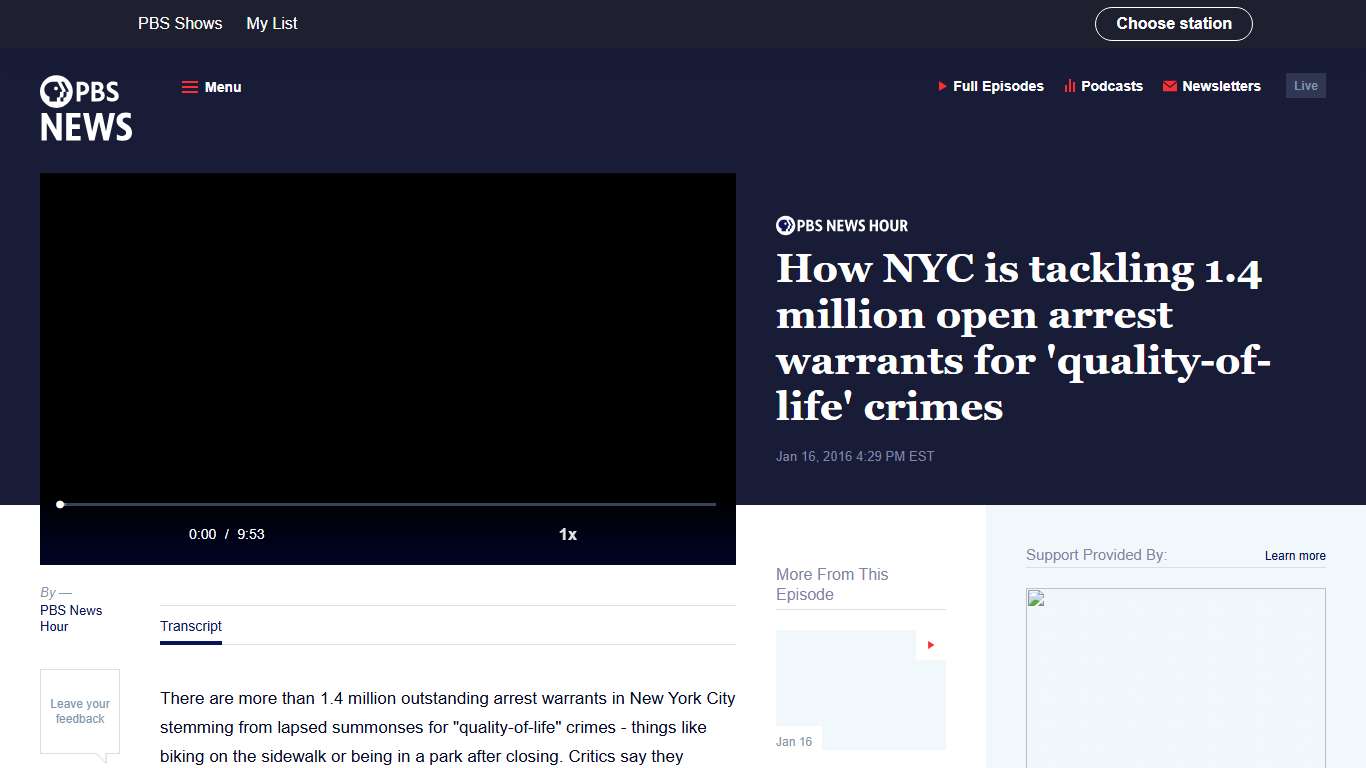Open the PBS Shows menu item
Screen dimensions: 1366x768
tap(180, 23)
